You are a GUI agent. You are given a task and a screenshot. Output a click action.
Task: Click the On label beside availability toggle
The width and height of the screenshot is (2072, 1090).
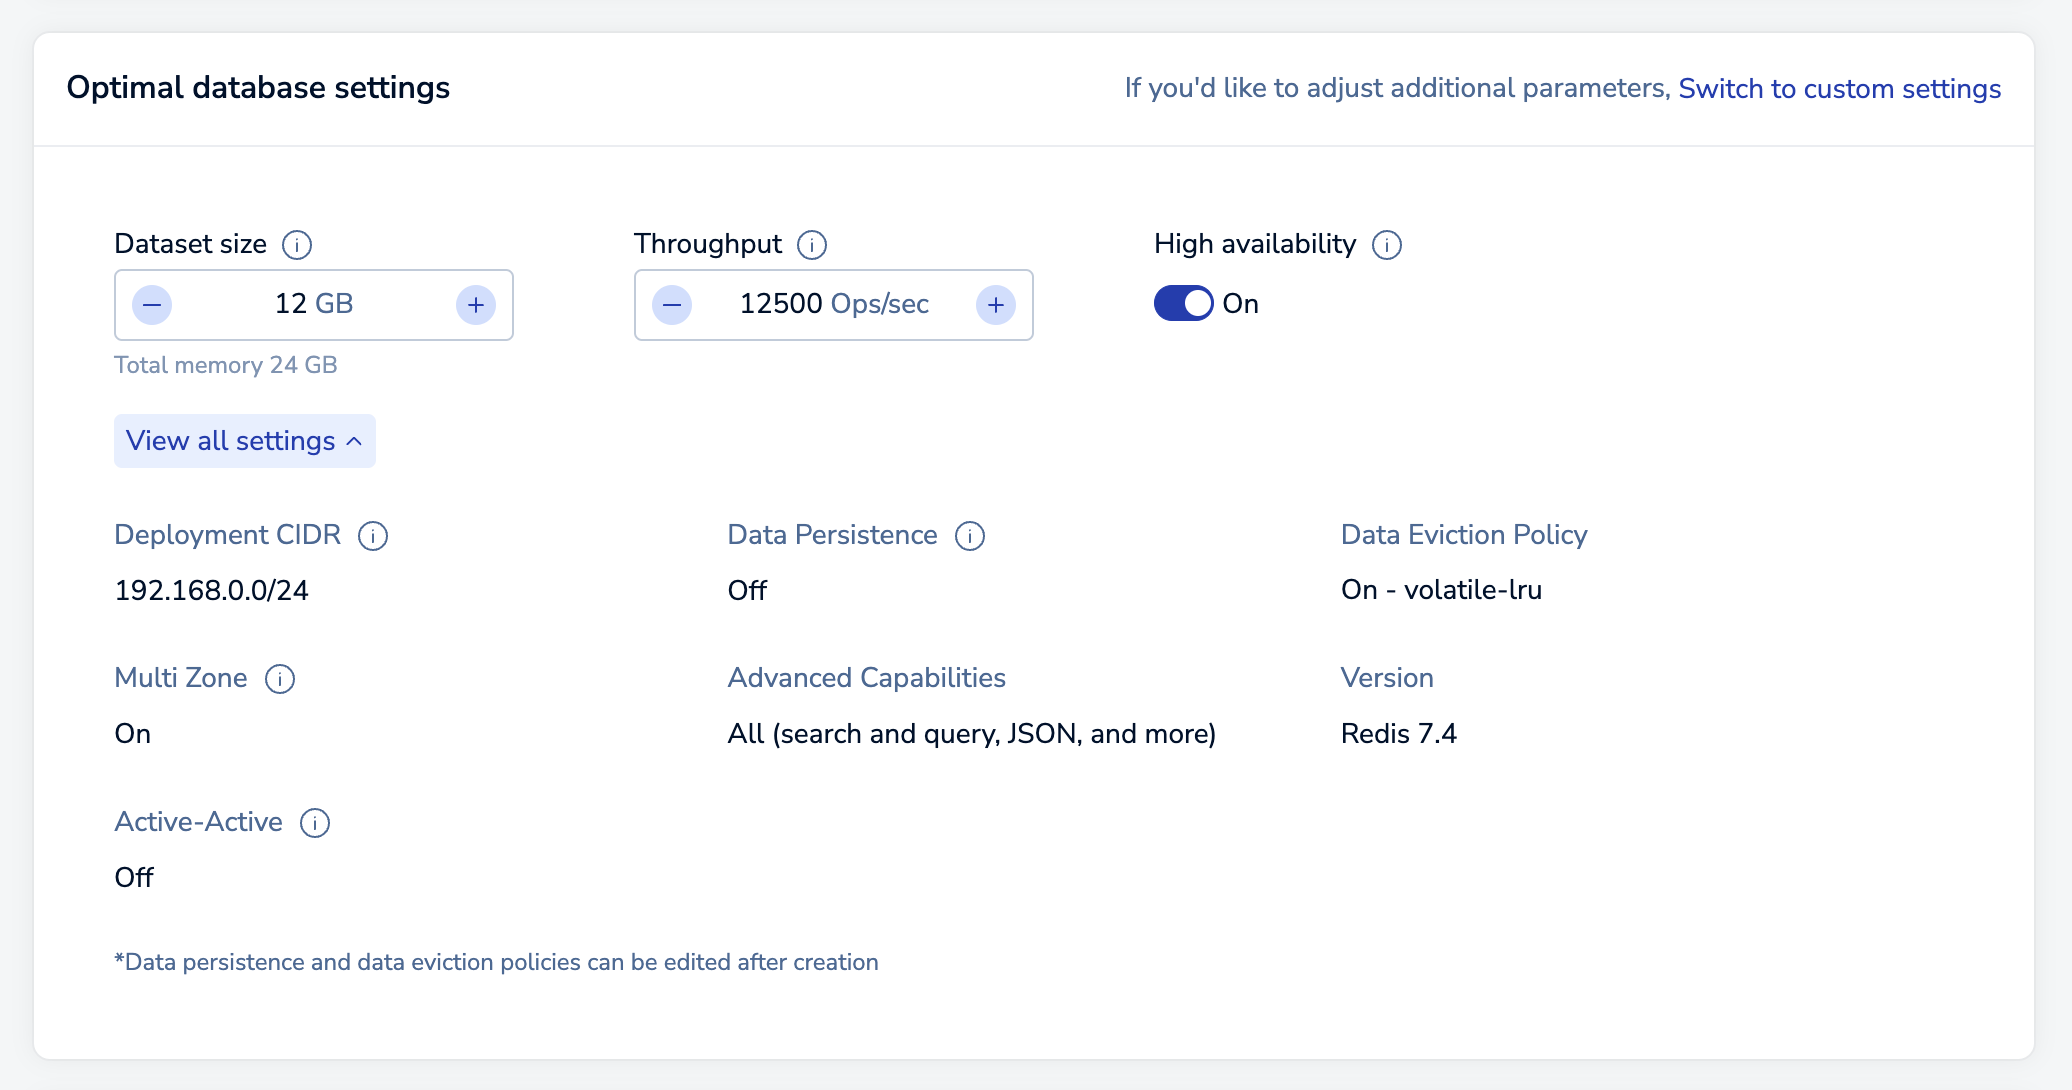pyautogui.click(x=1241, y=304)
